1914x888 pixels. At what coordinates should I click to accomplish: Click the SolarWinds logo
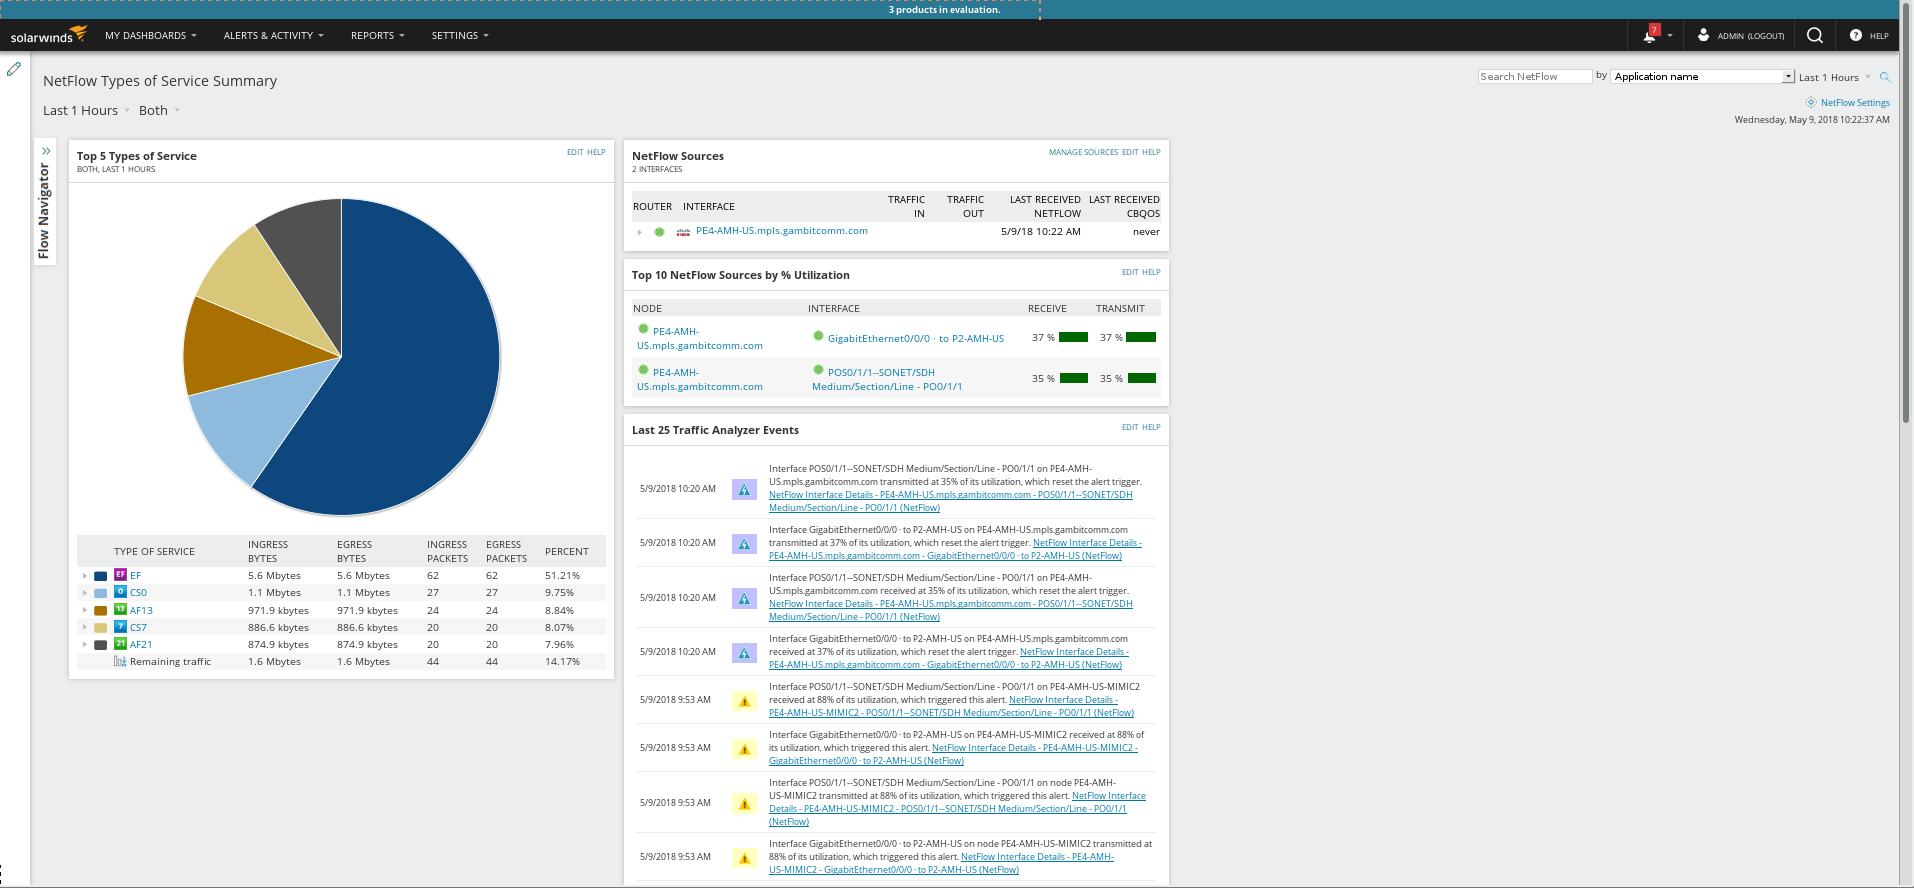coord(48,35)
